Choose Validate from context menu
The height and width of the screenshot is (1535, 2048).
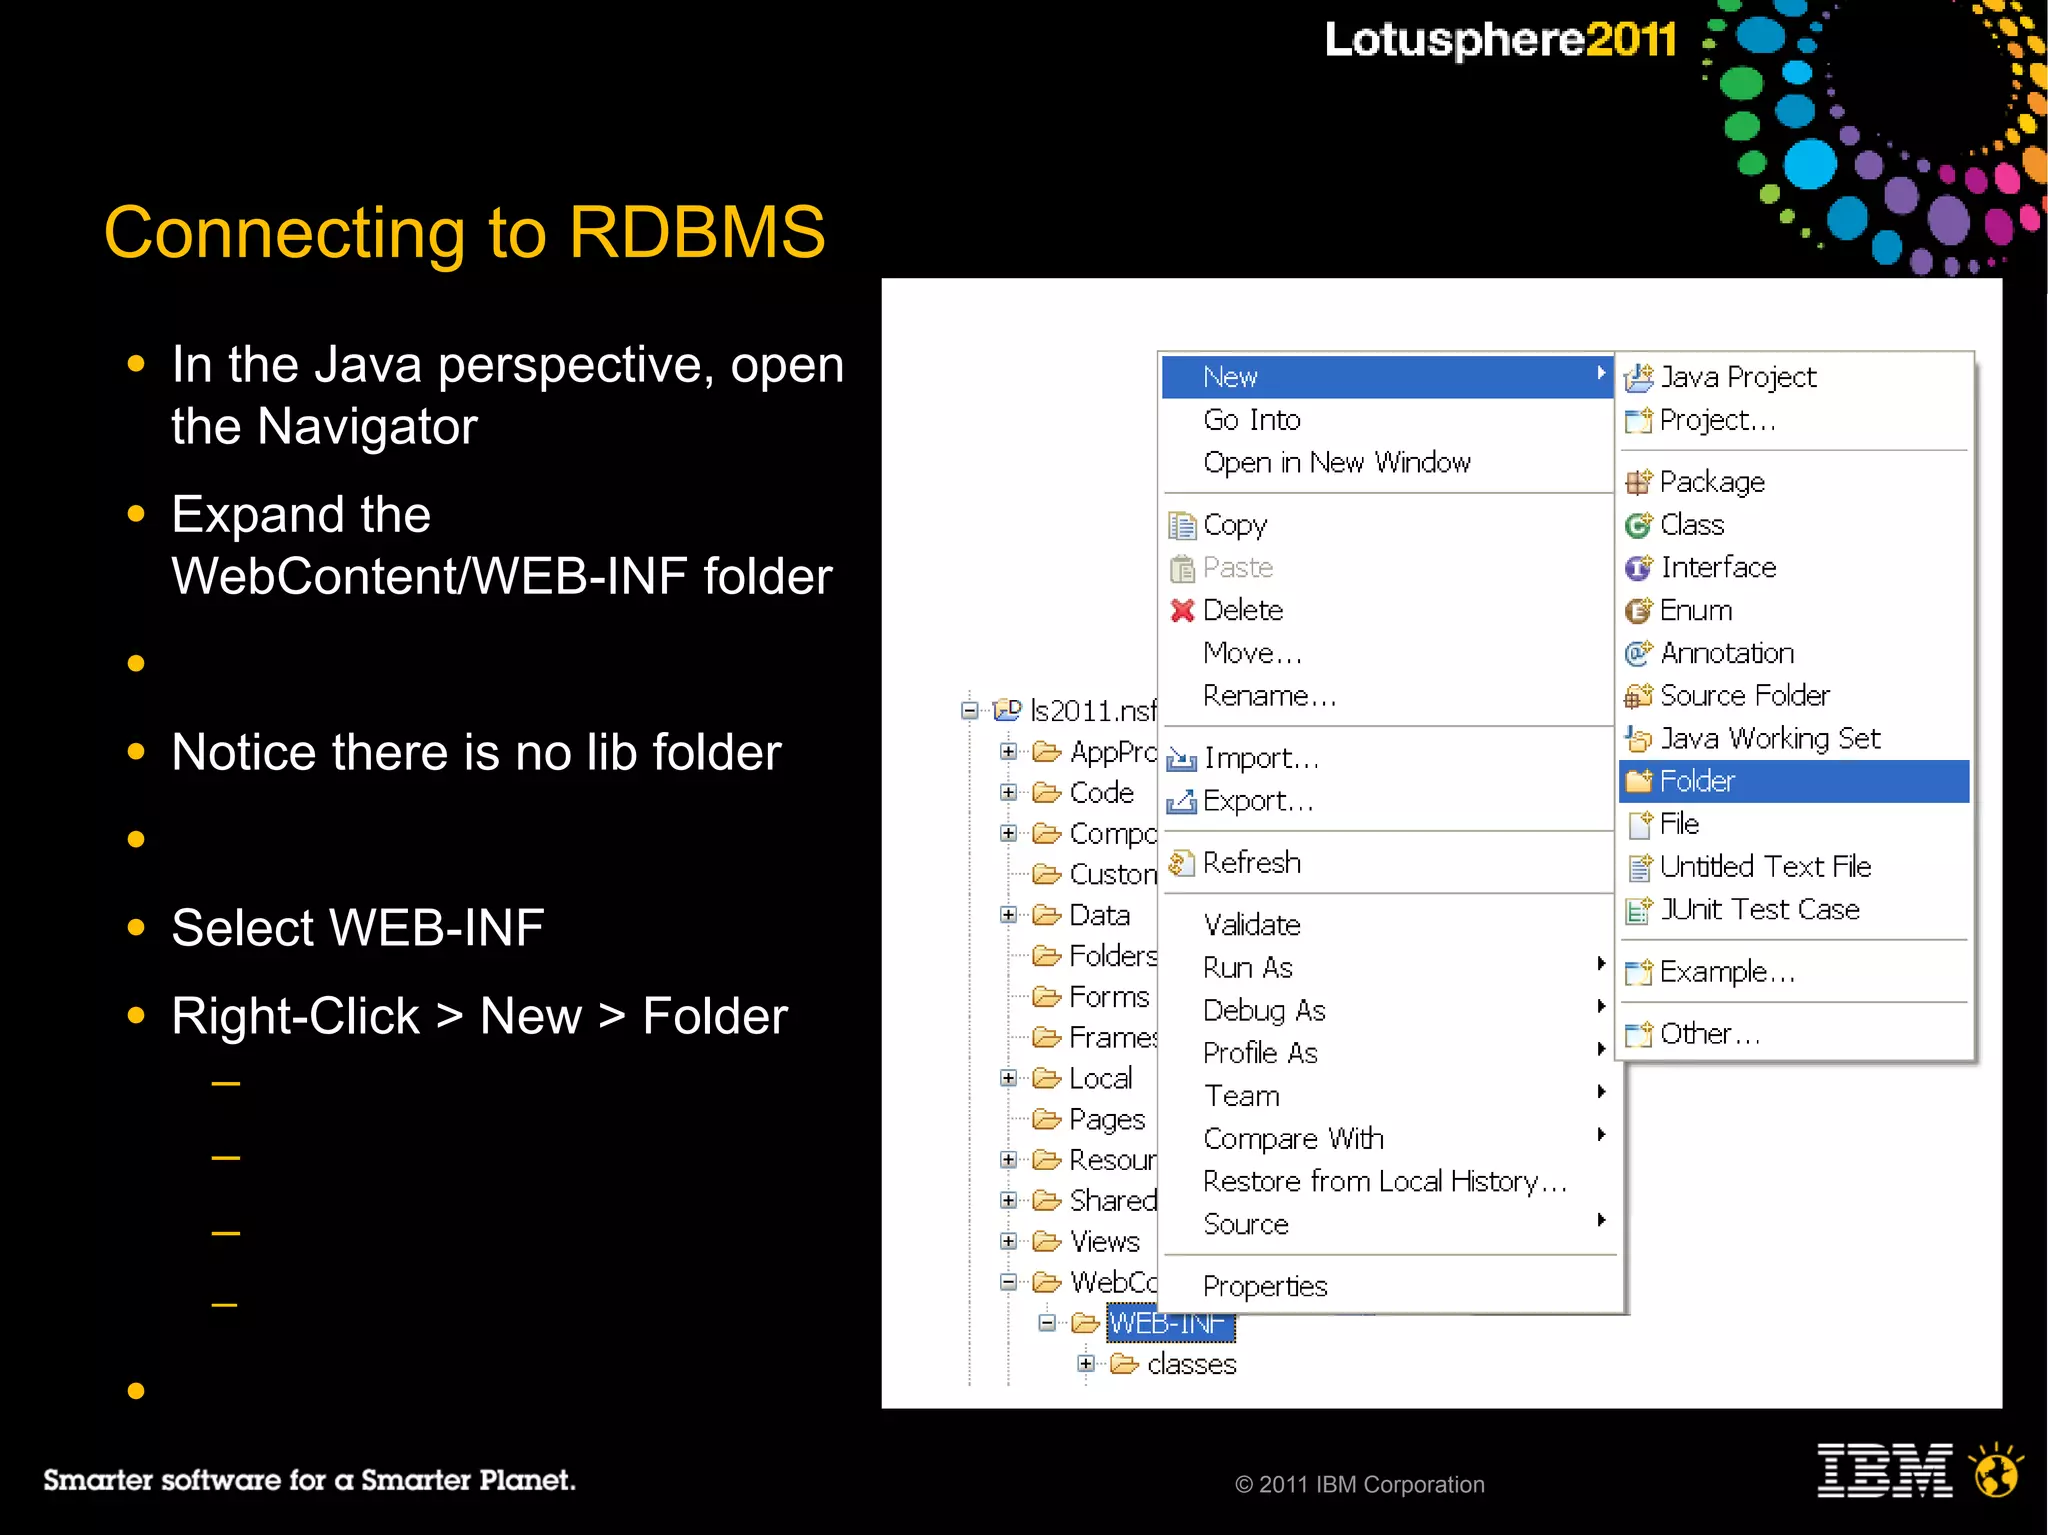pyautogui.click(x=1387, y=925)
